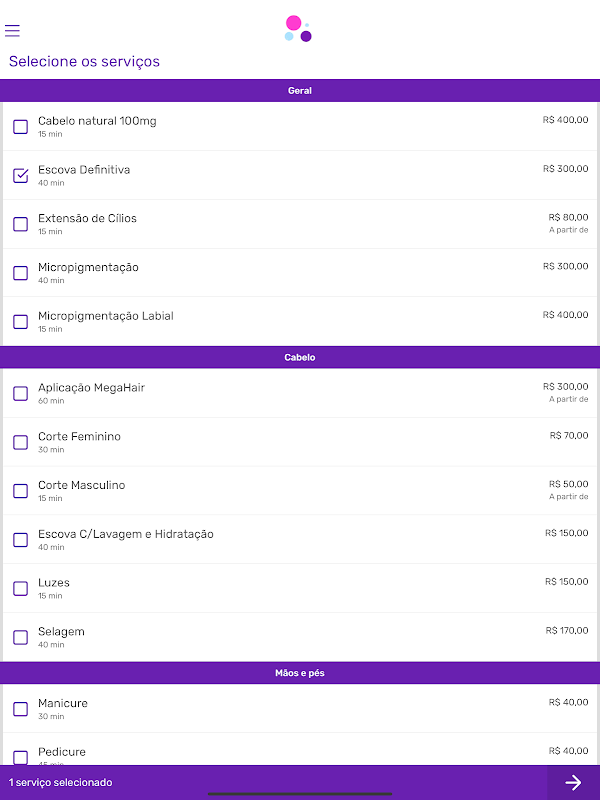Image resolution: width=600 pixels, height=800 pixels.
Task: Select the Luzes service checkbox
Action: click(20, 588)
